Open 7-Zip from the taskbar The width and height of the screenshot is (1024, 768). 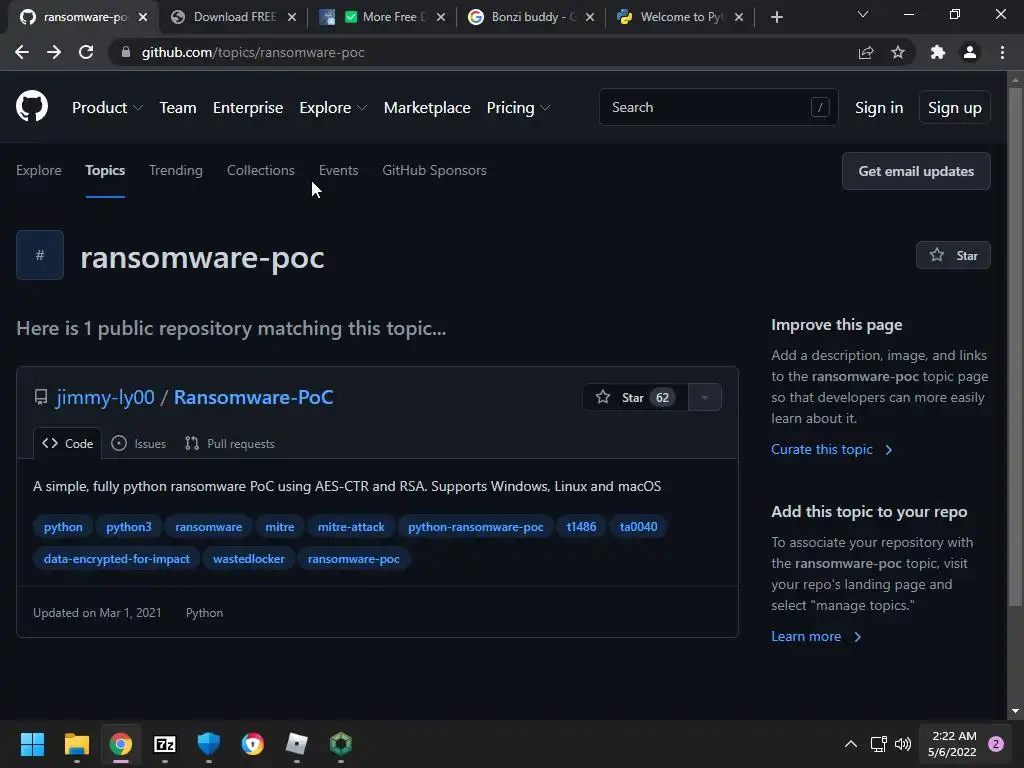tap(165, 744)
